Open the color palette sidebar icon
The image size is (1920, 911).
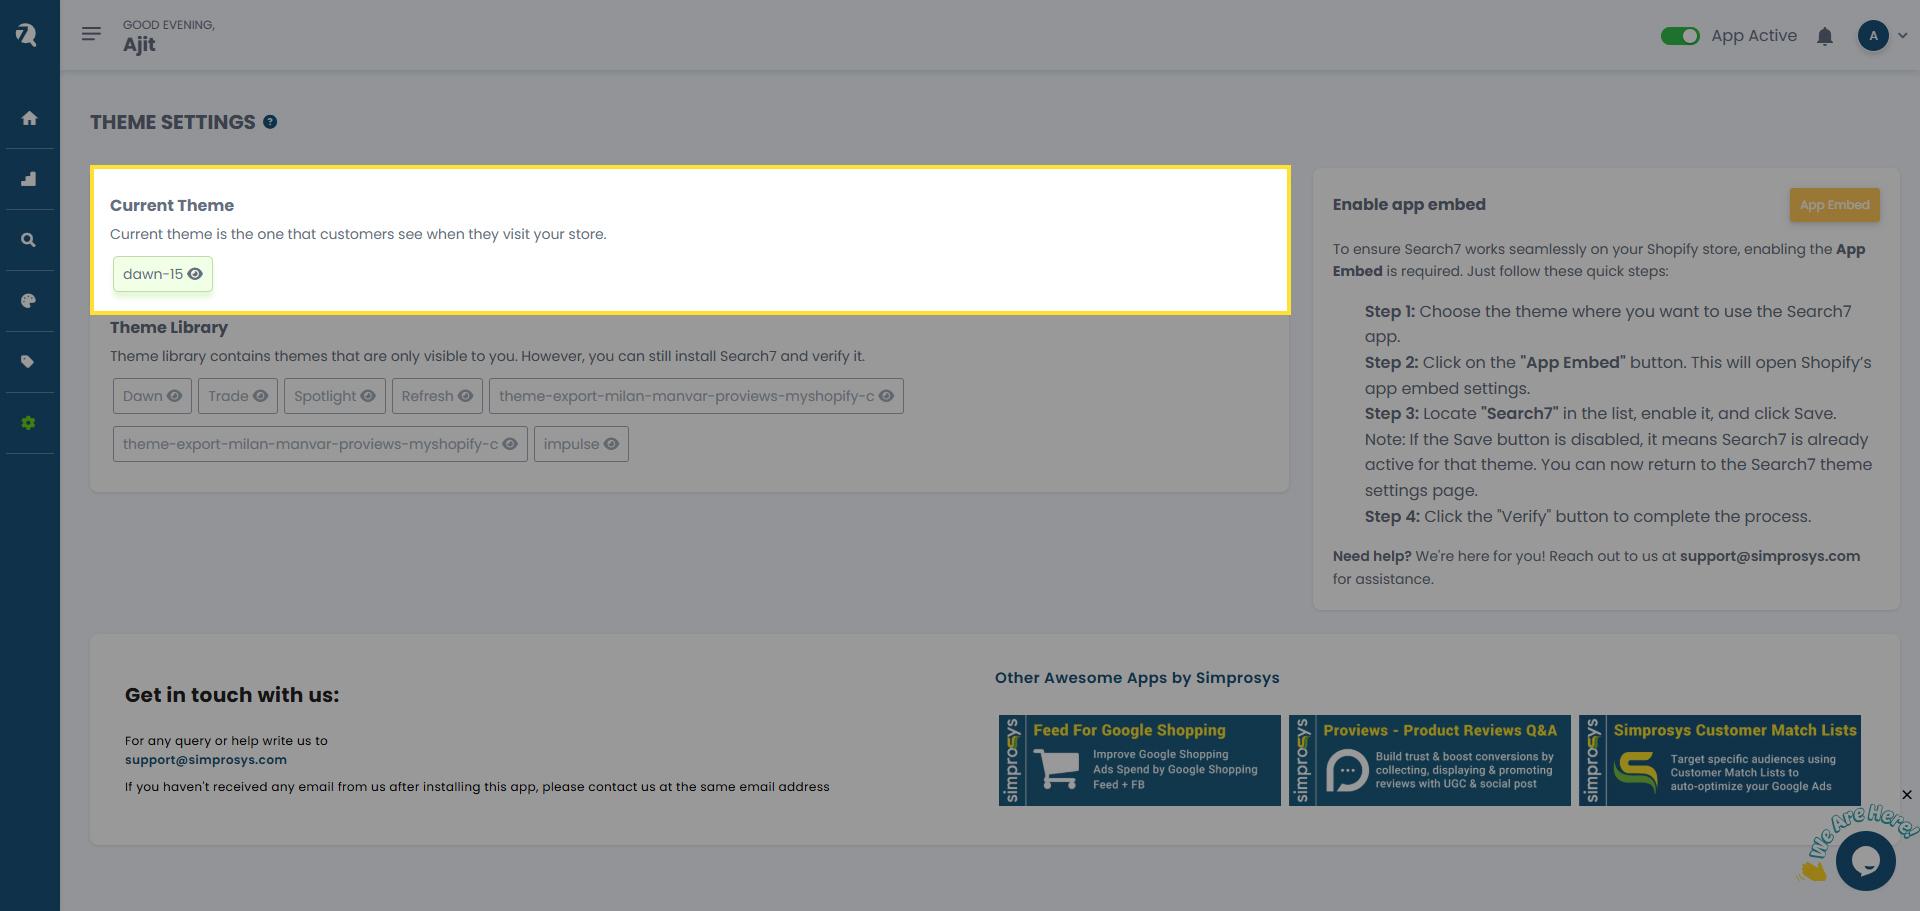click(29, 301)
